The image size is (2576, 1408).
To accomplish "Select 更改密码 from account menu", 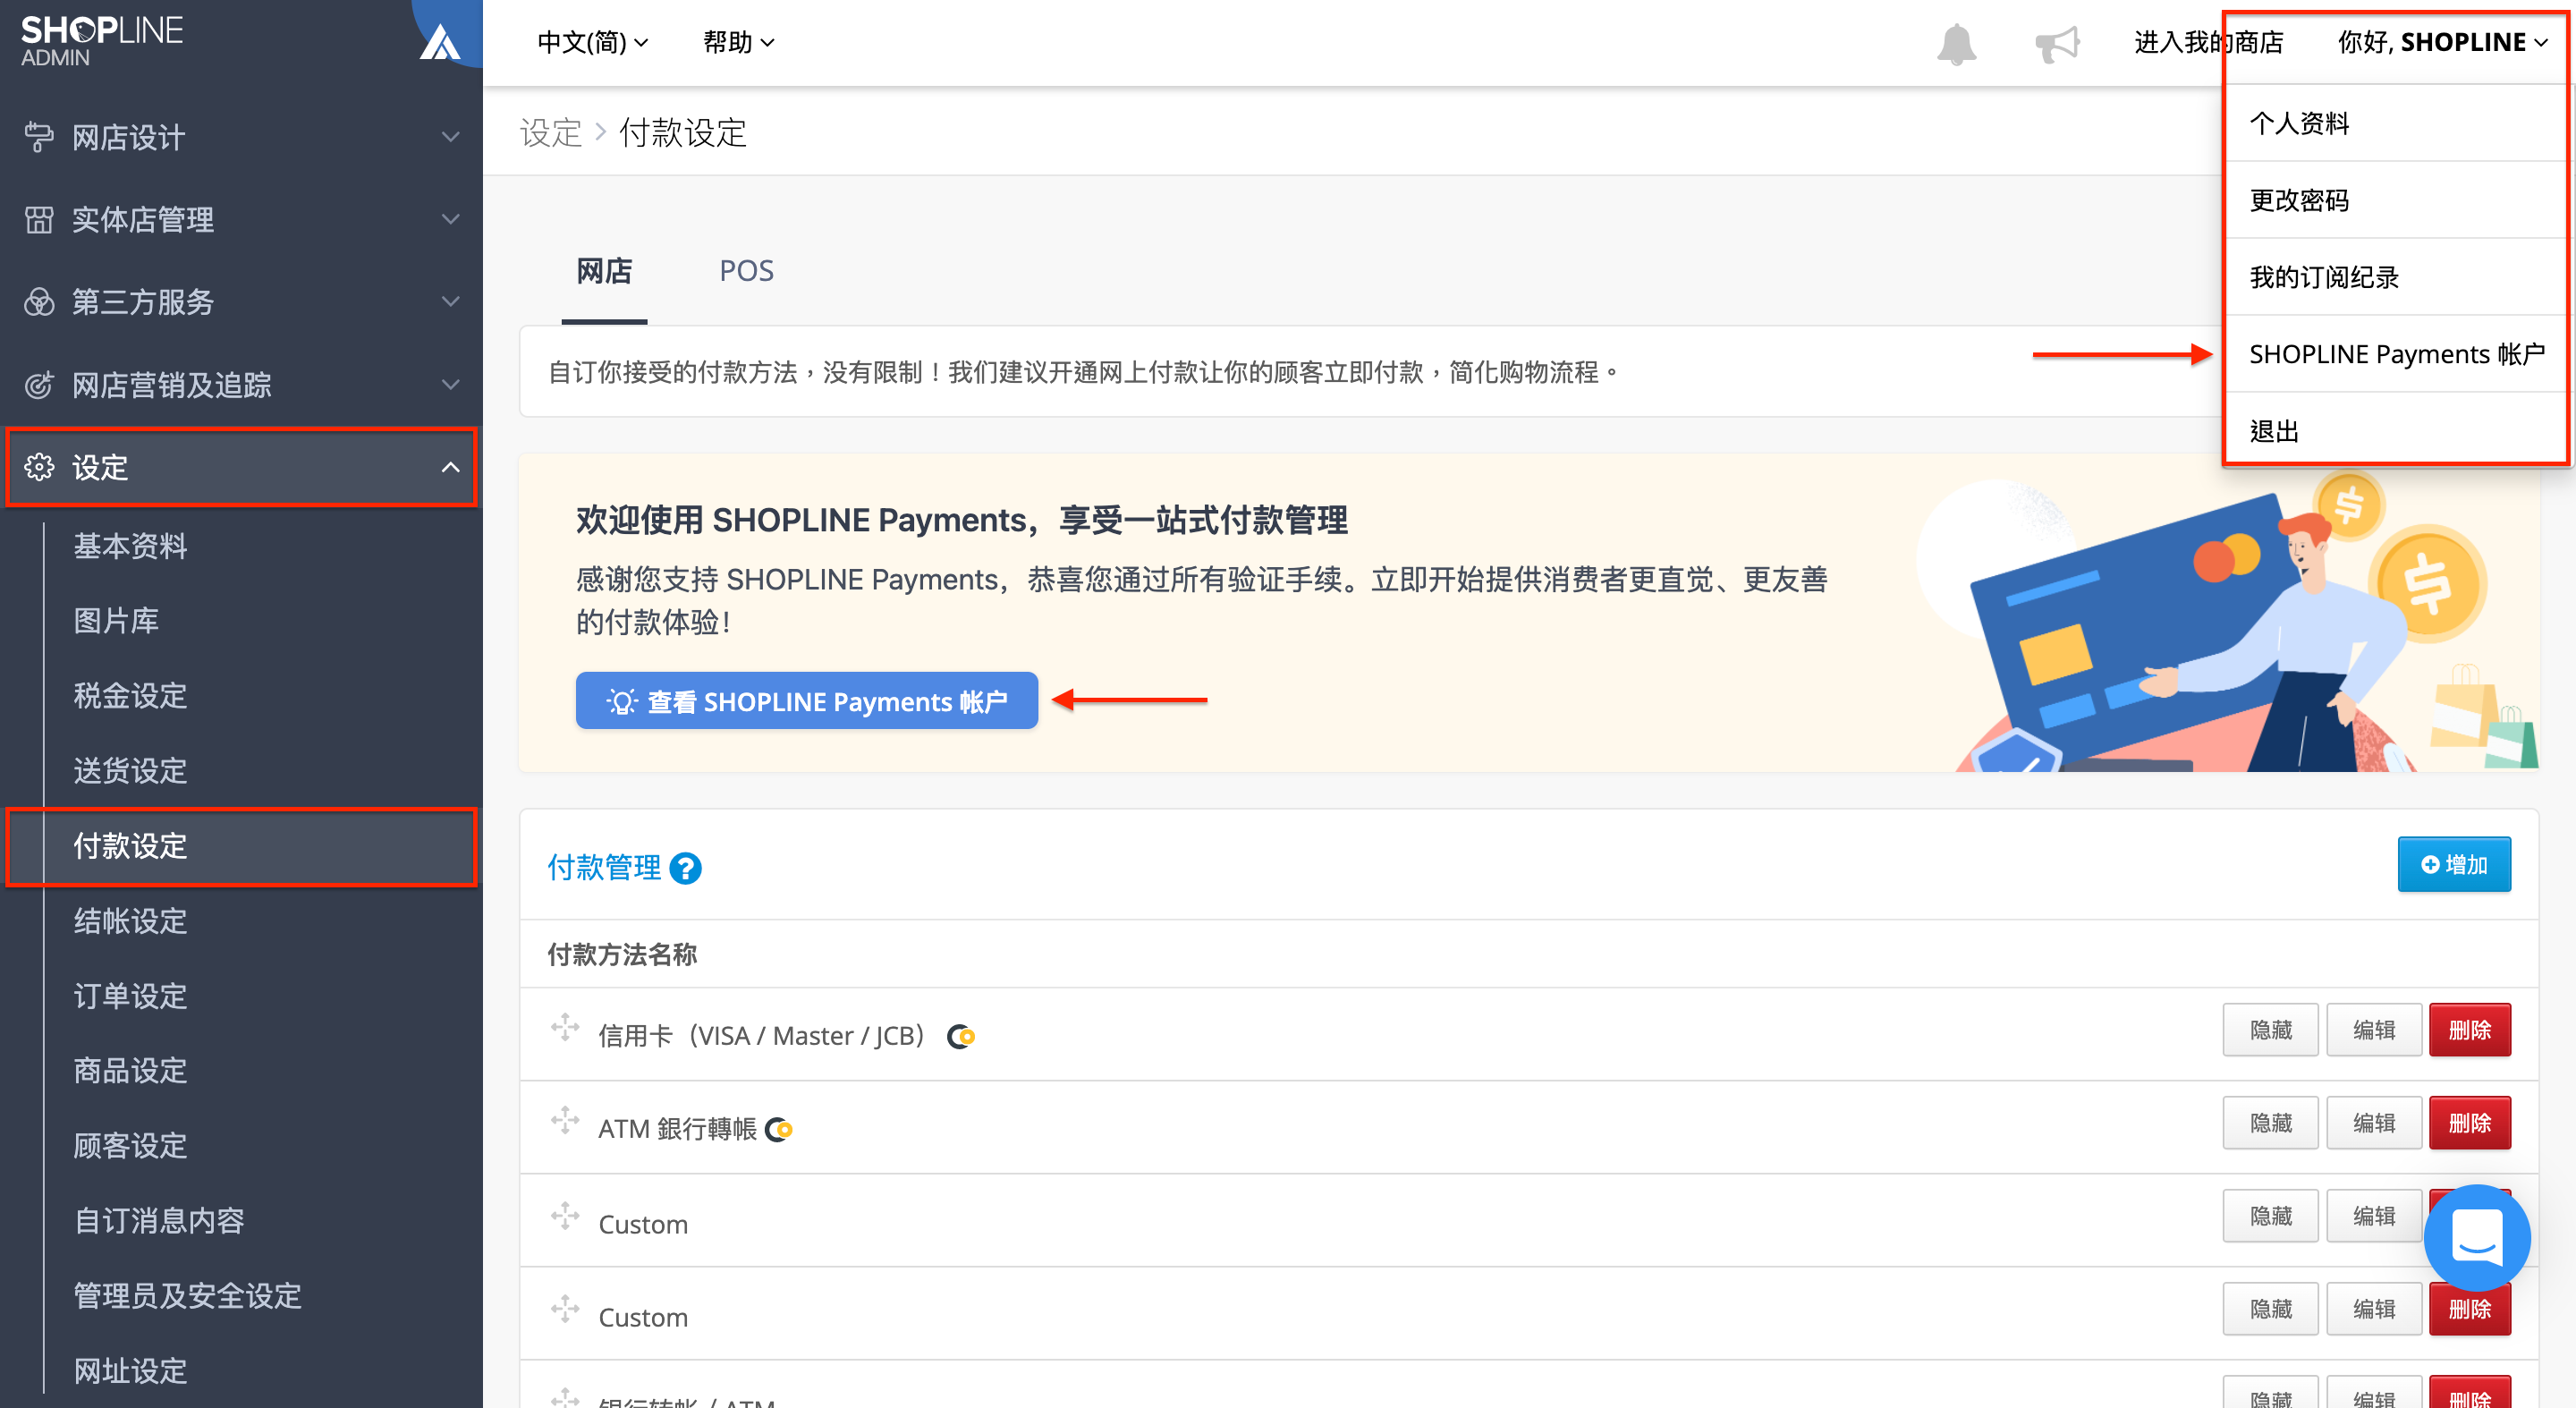I will [x=2398, y=200].
